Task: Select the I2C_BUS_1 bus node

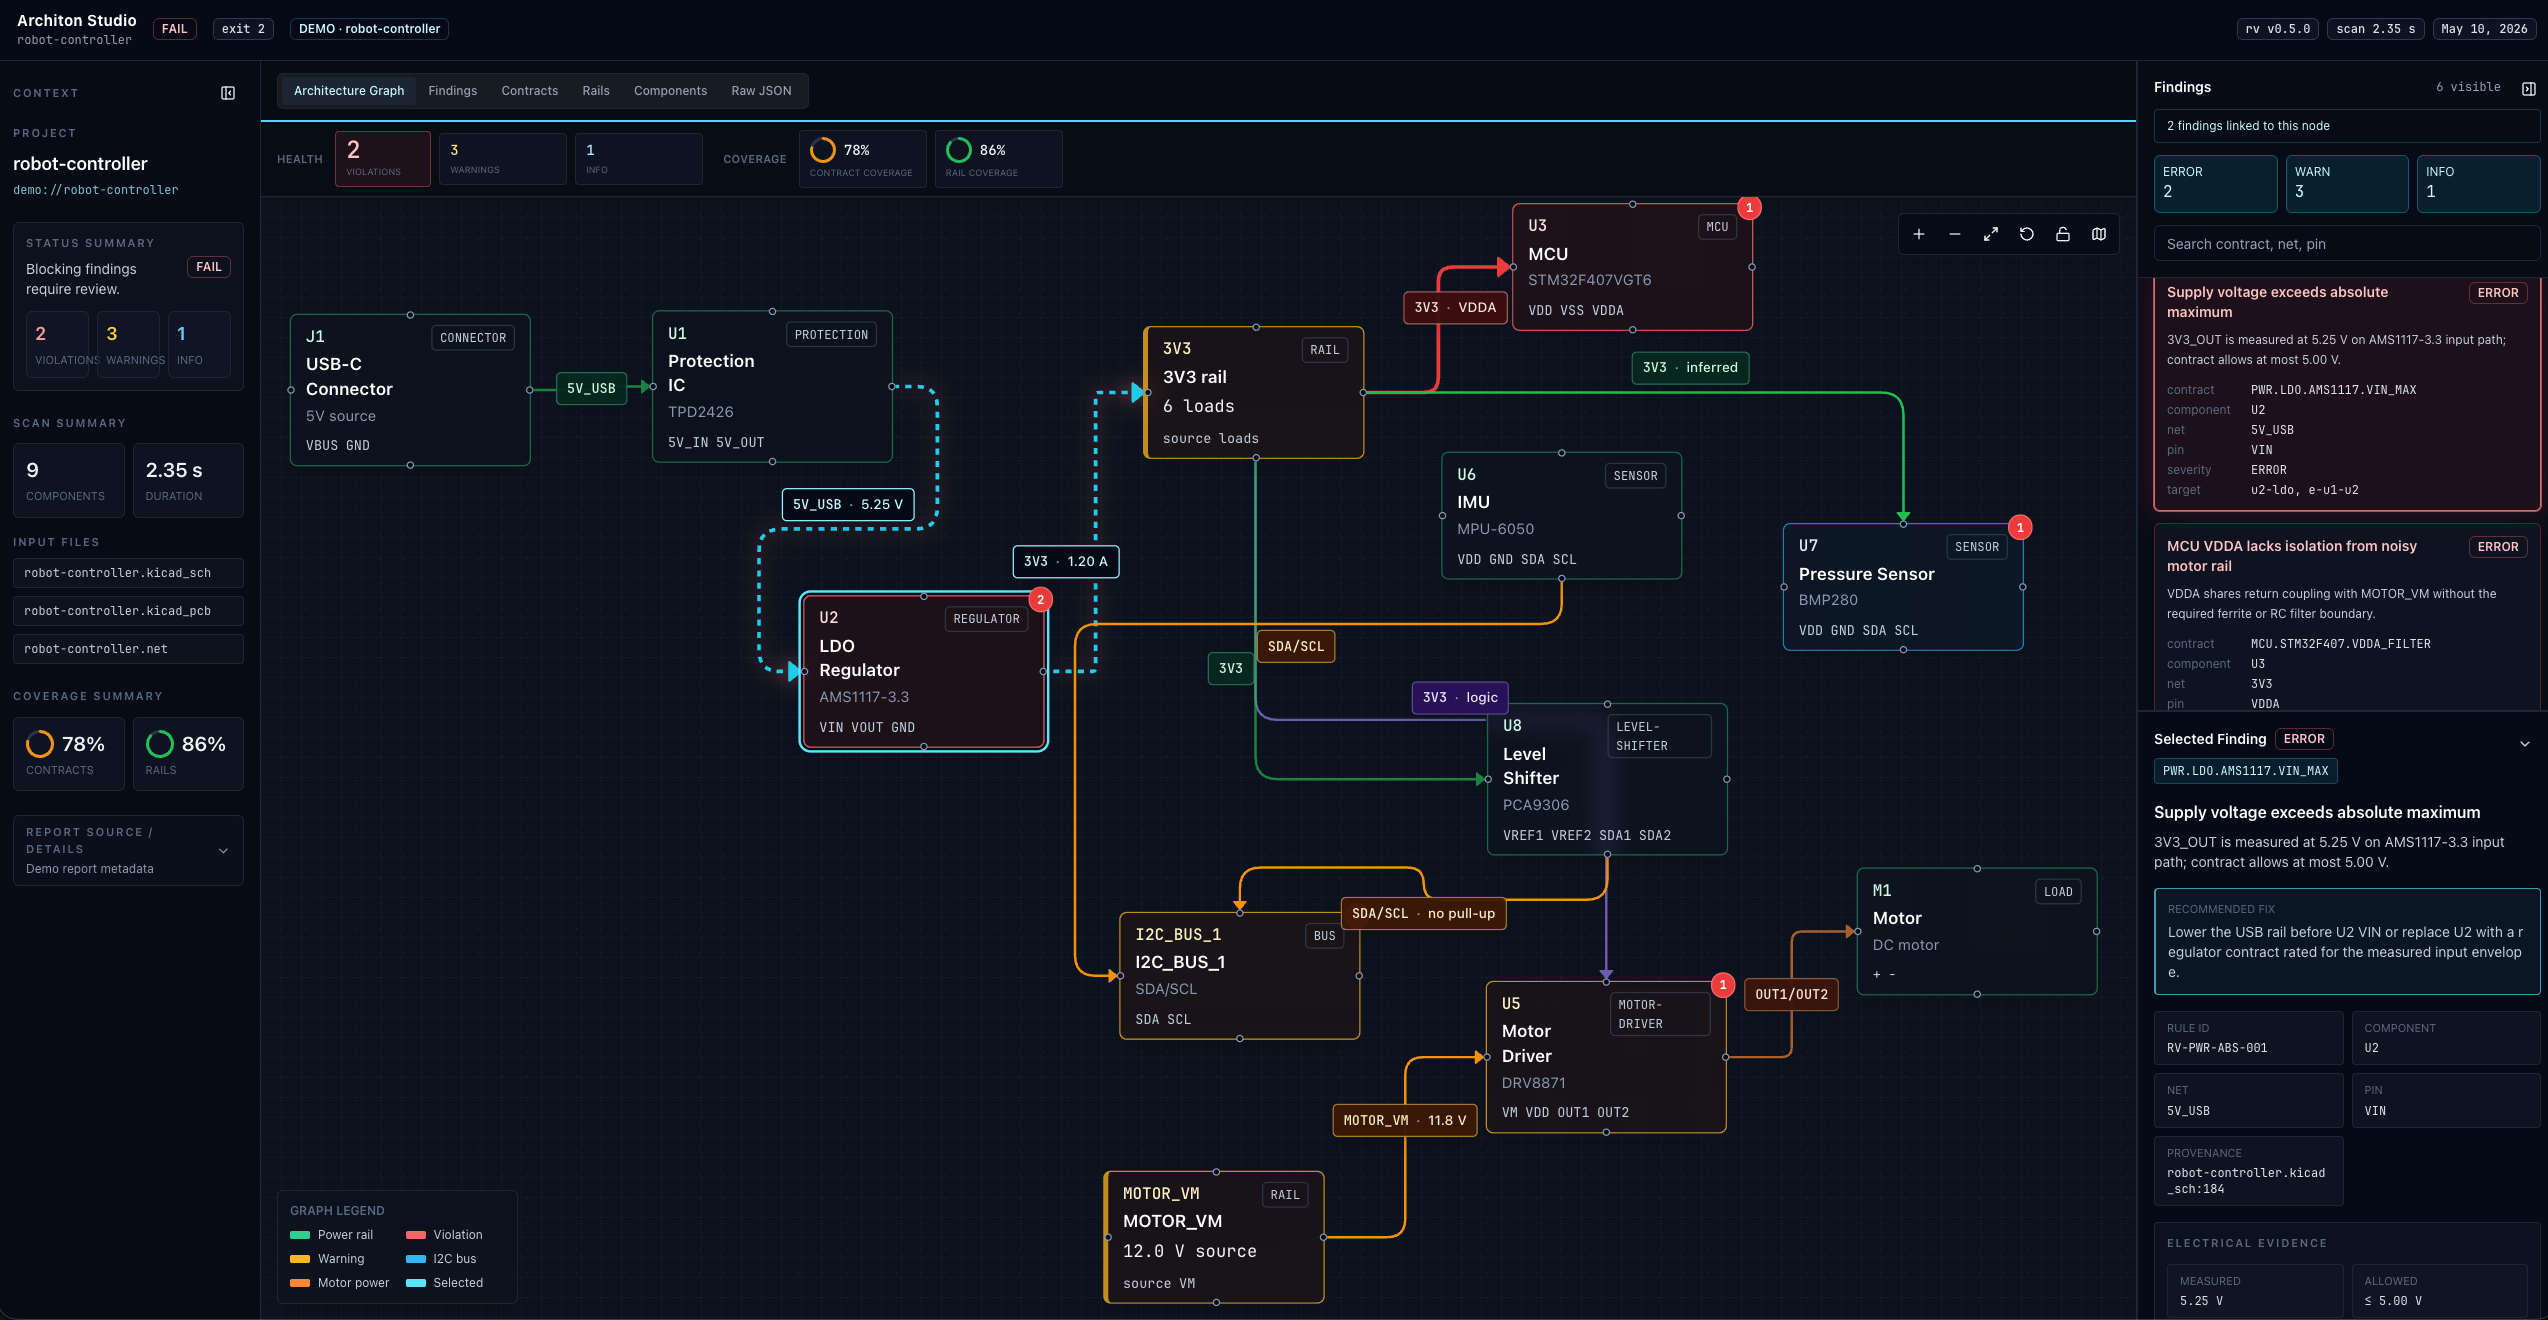Action: 1239,976
